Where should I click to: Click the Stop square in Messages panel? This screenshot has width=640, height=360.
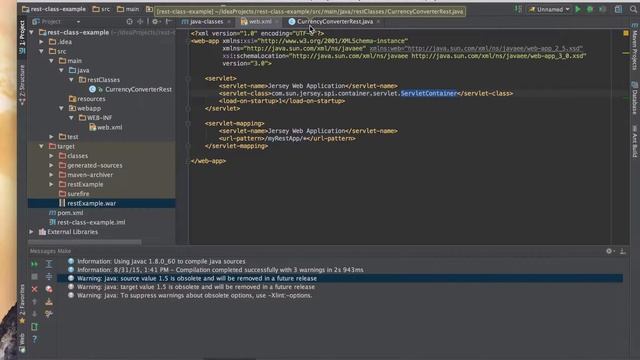(x=35, y=277)
